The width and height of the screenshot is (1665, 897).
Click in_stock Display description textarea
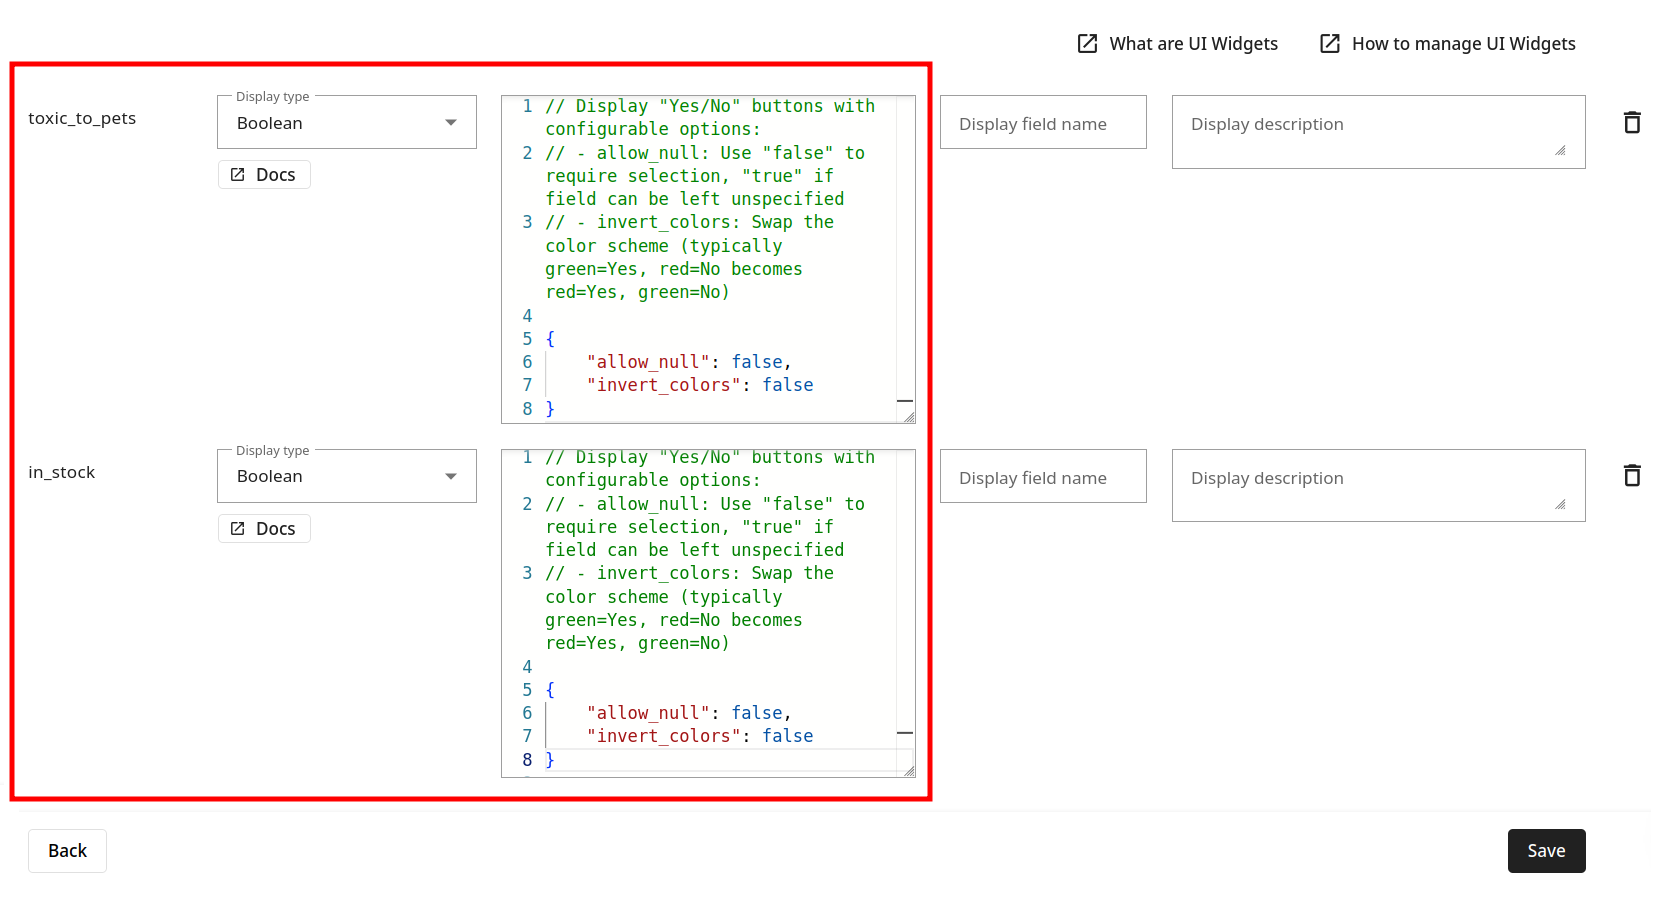click(1377, 485)
